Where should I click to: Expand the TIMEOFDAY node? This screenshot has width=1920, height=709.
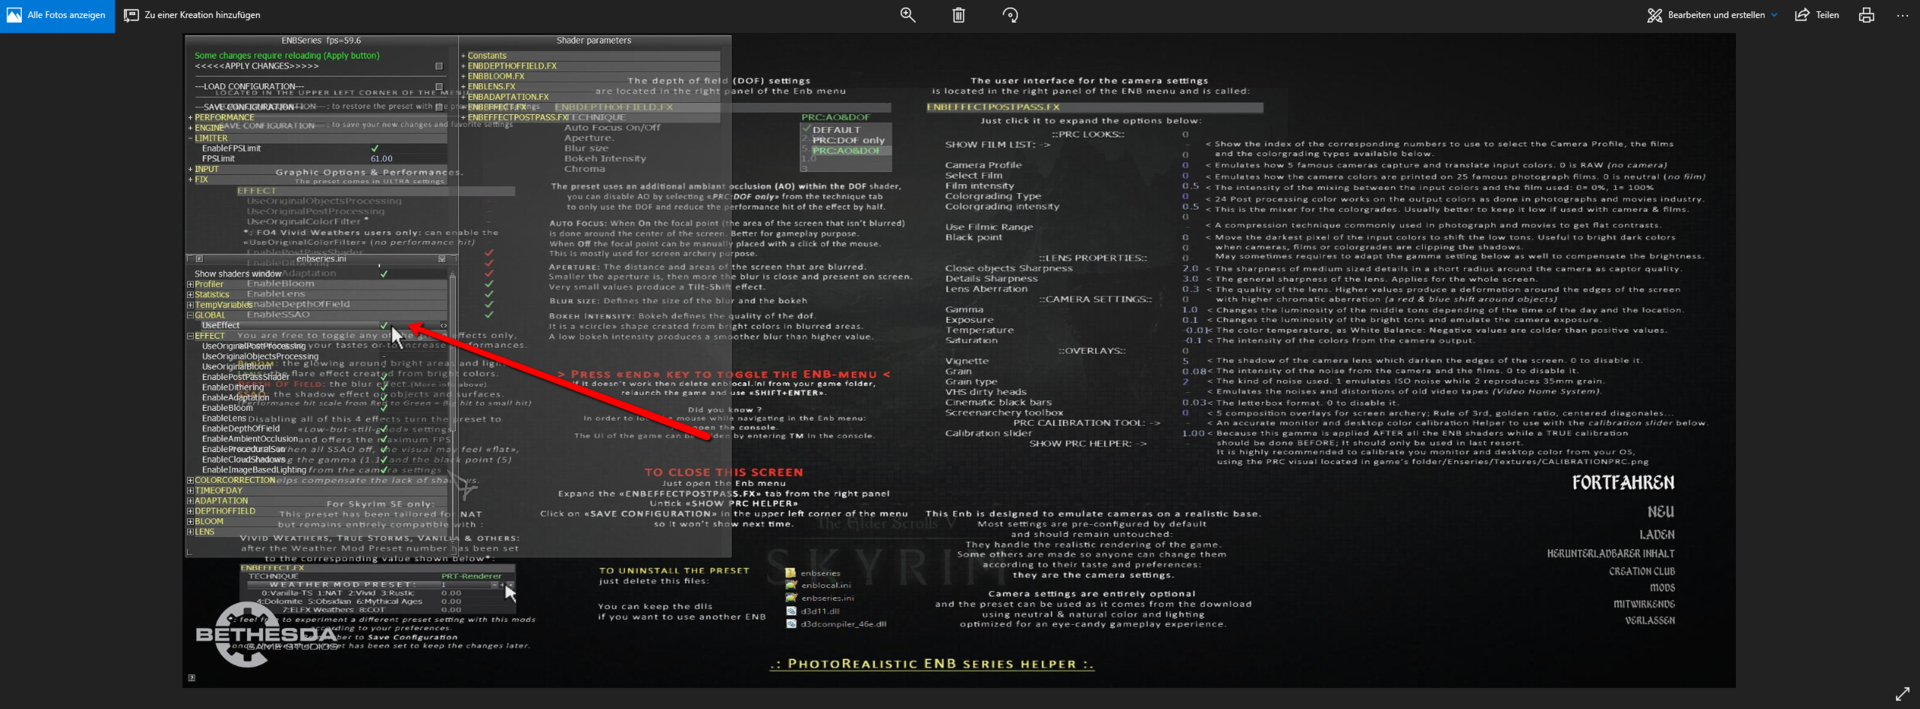(x=190, y=491)
